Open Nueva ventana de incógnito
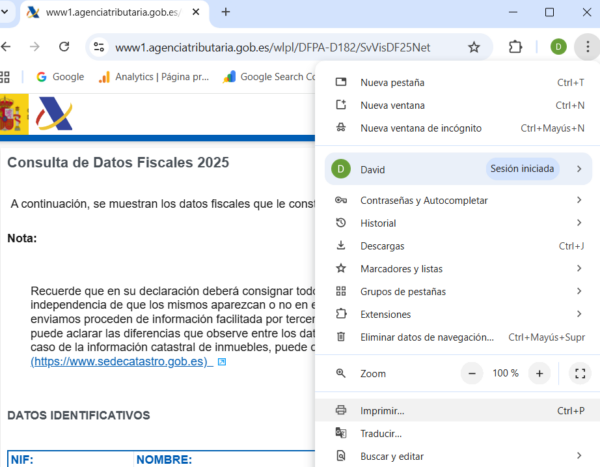 (x=458, y=128)
